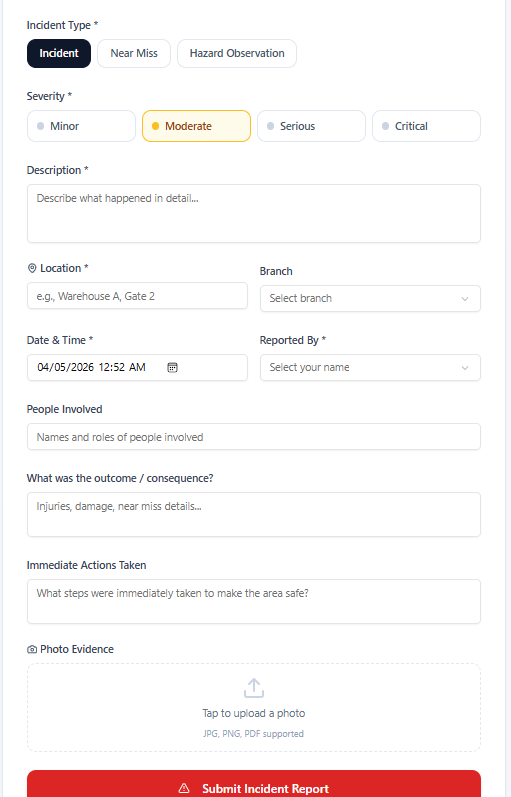Image resolution: width=511 pixels, height=797 pixels.
Task: Click the chevron arrow in Branch field
Action: 465,299
